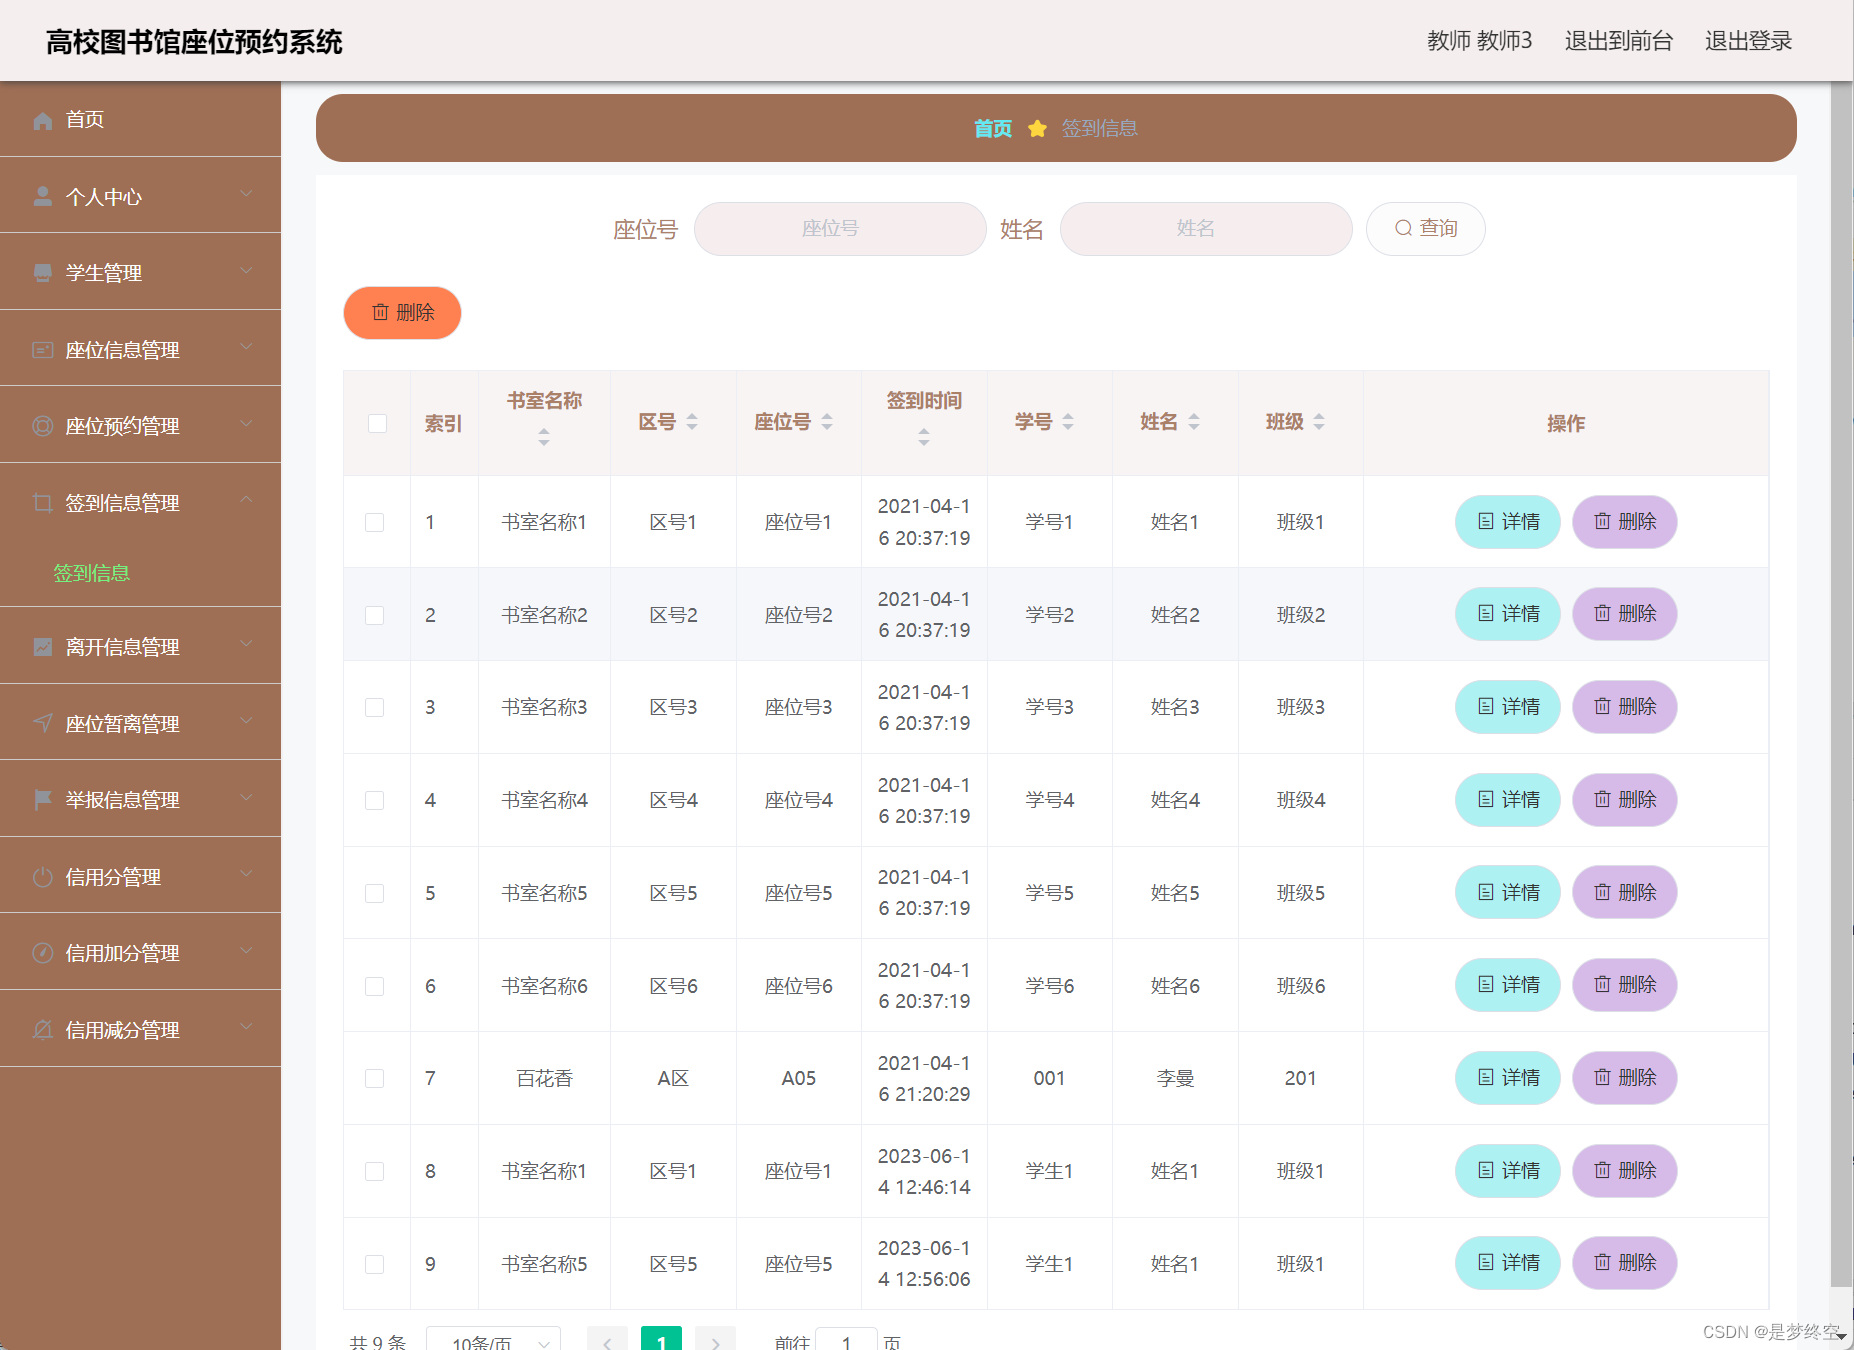This screenshot has width=1854, height=1350.
Task: Check the checkbox for the 百花香 row
Action: pos(375,1078)
